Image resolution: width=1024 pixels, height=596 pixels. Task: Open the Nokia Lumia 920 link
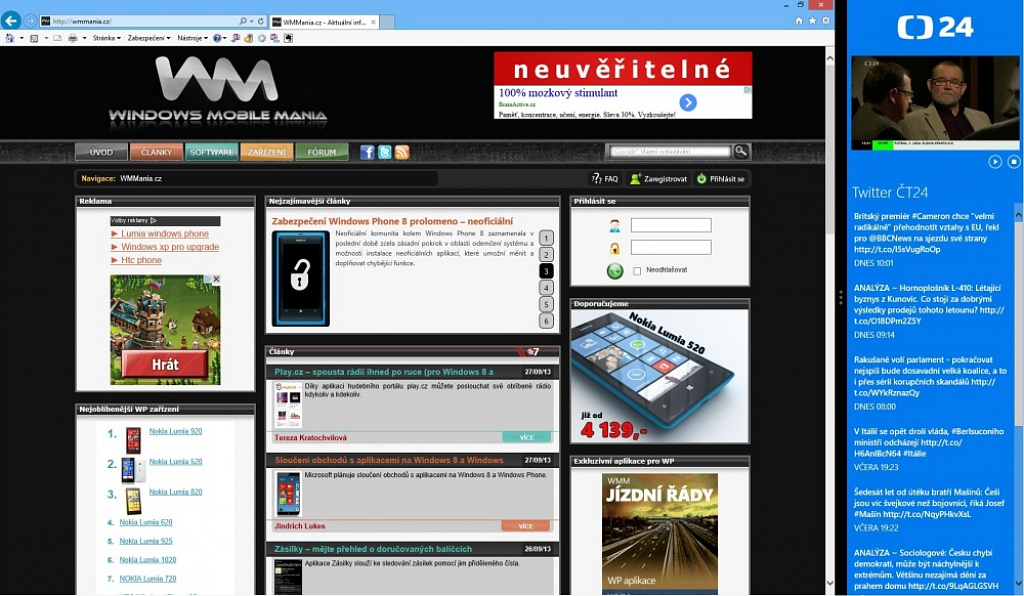point(176,431)
